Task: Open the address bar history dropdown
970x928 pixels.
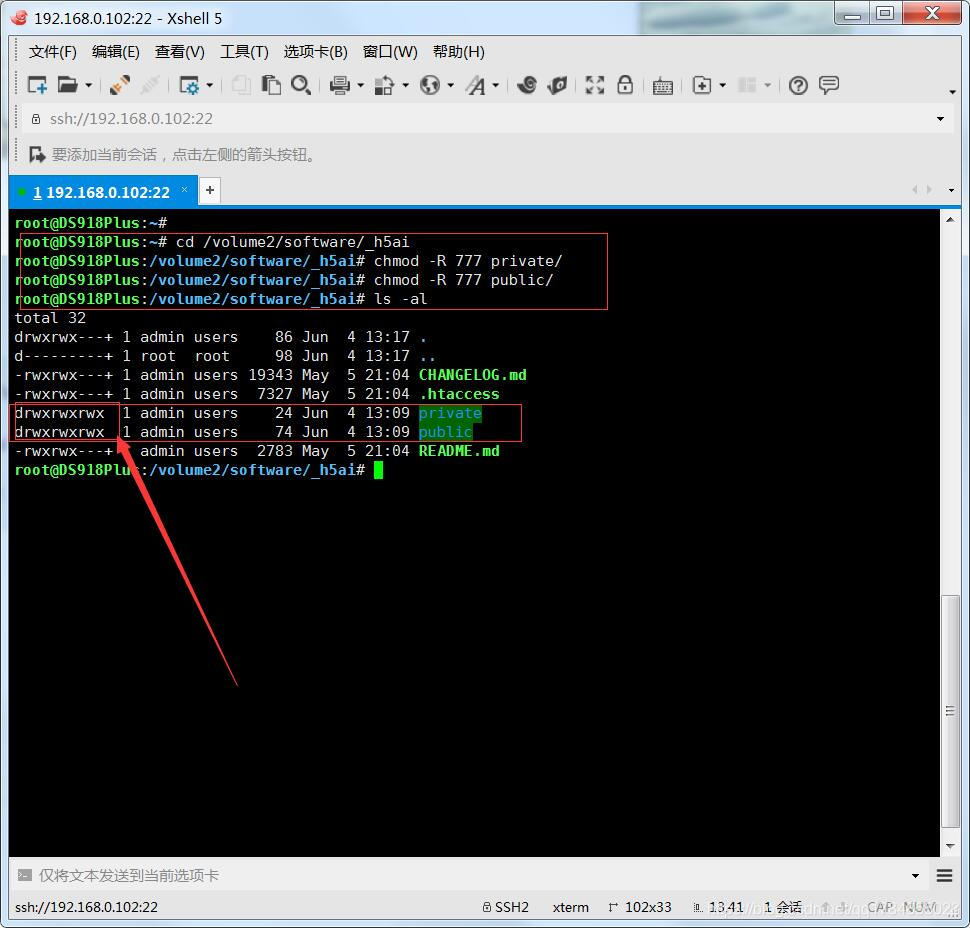Action: coord(940,119)
